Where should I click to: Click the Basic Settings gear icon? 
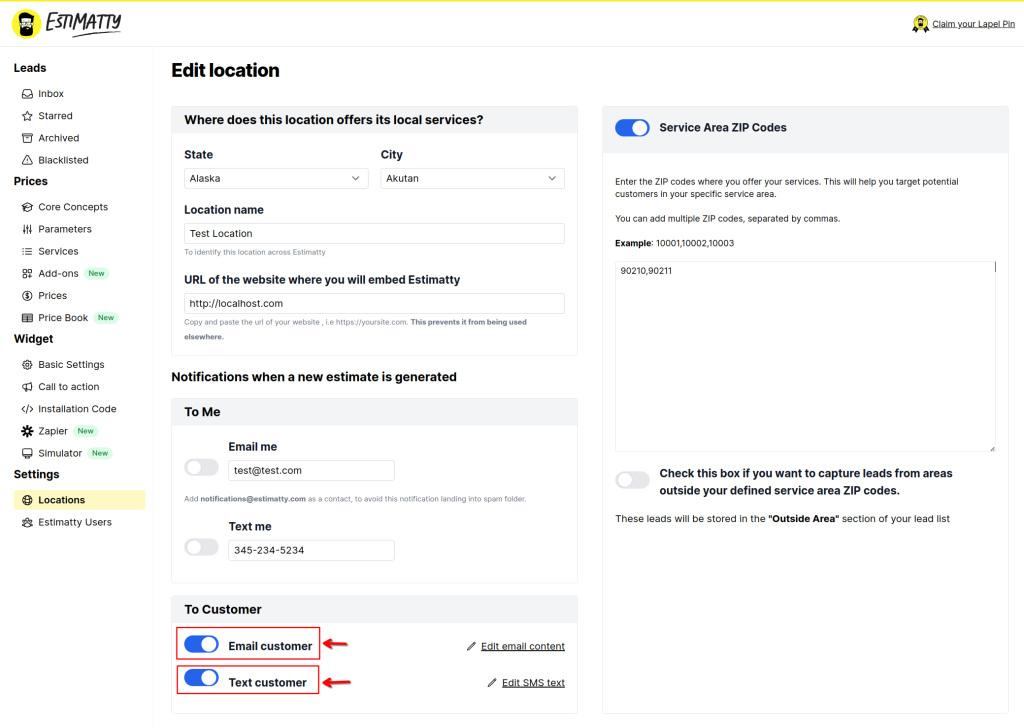coord(27,366)
